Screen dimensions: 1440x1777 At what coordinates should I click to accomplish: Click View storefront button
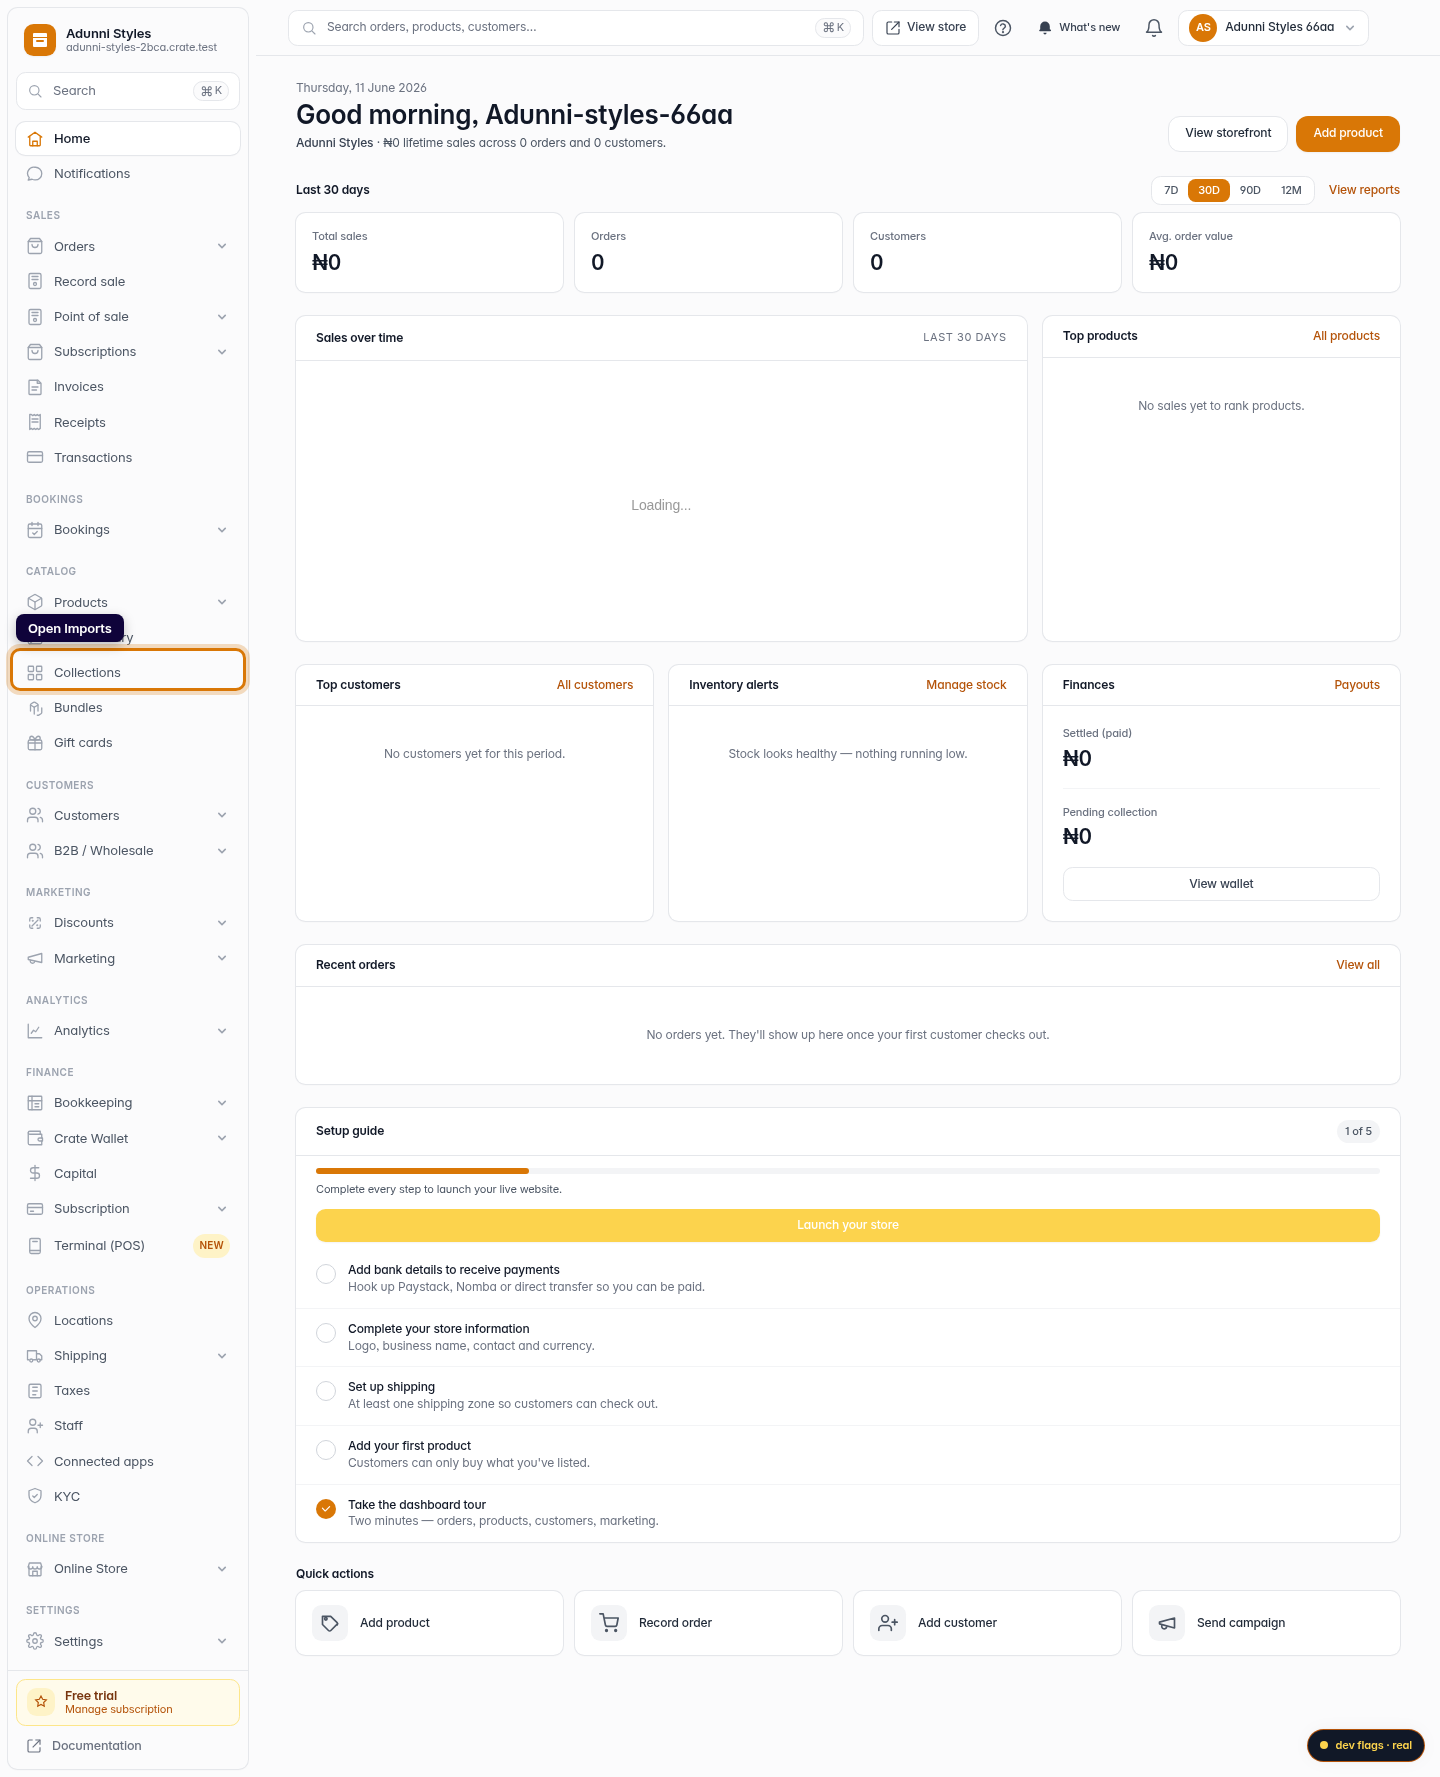[1228, 134]
